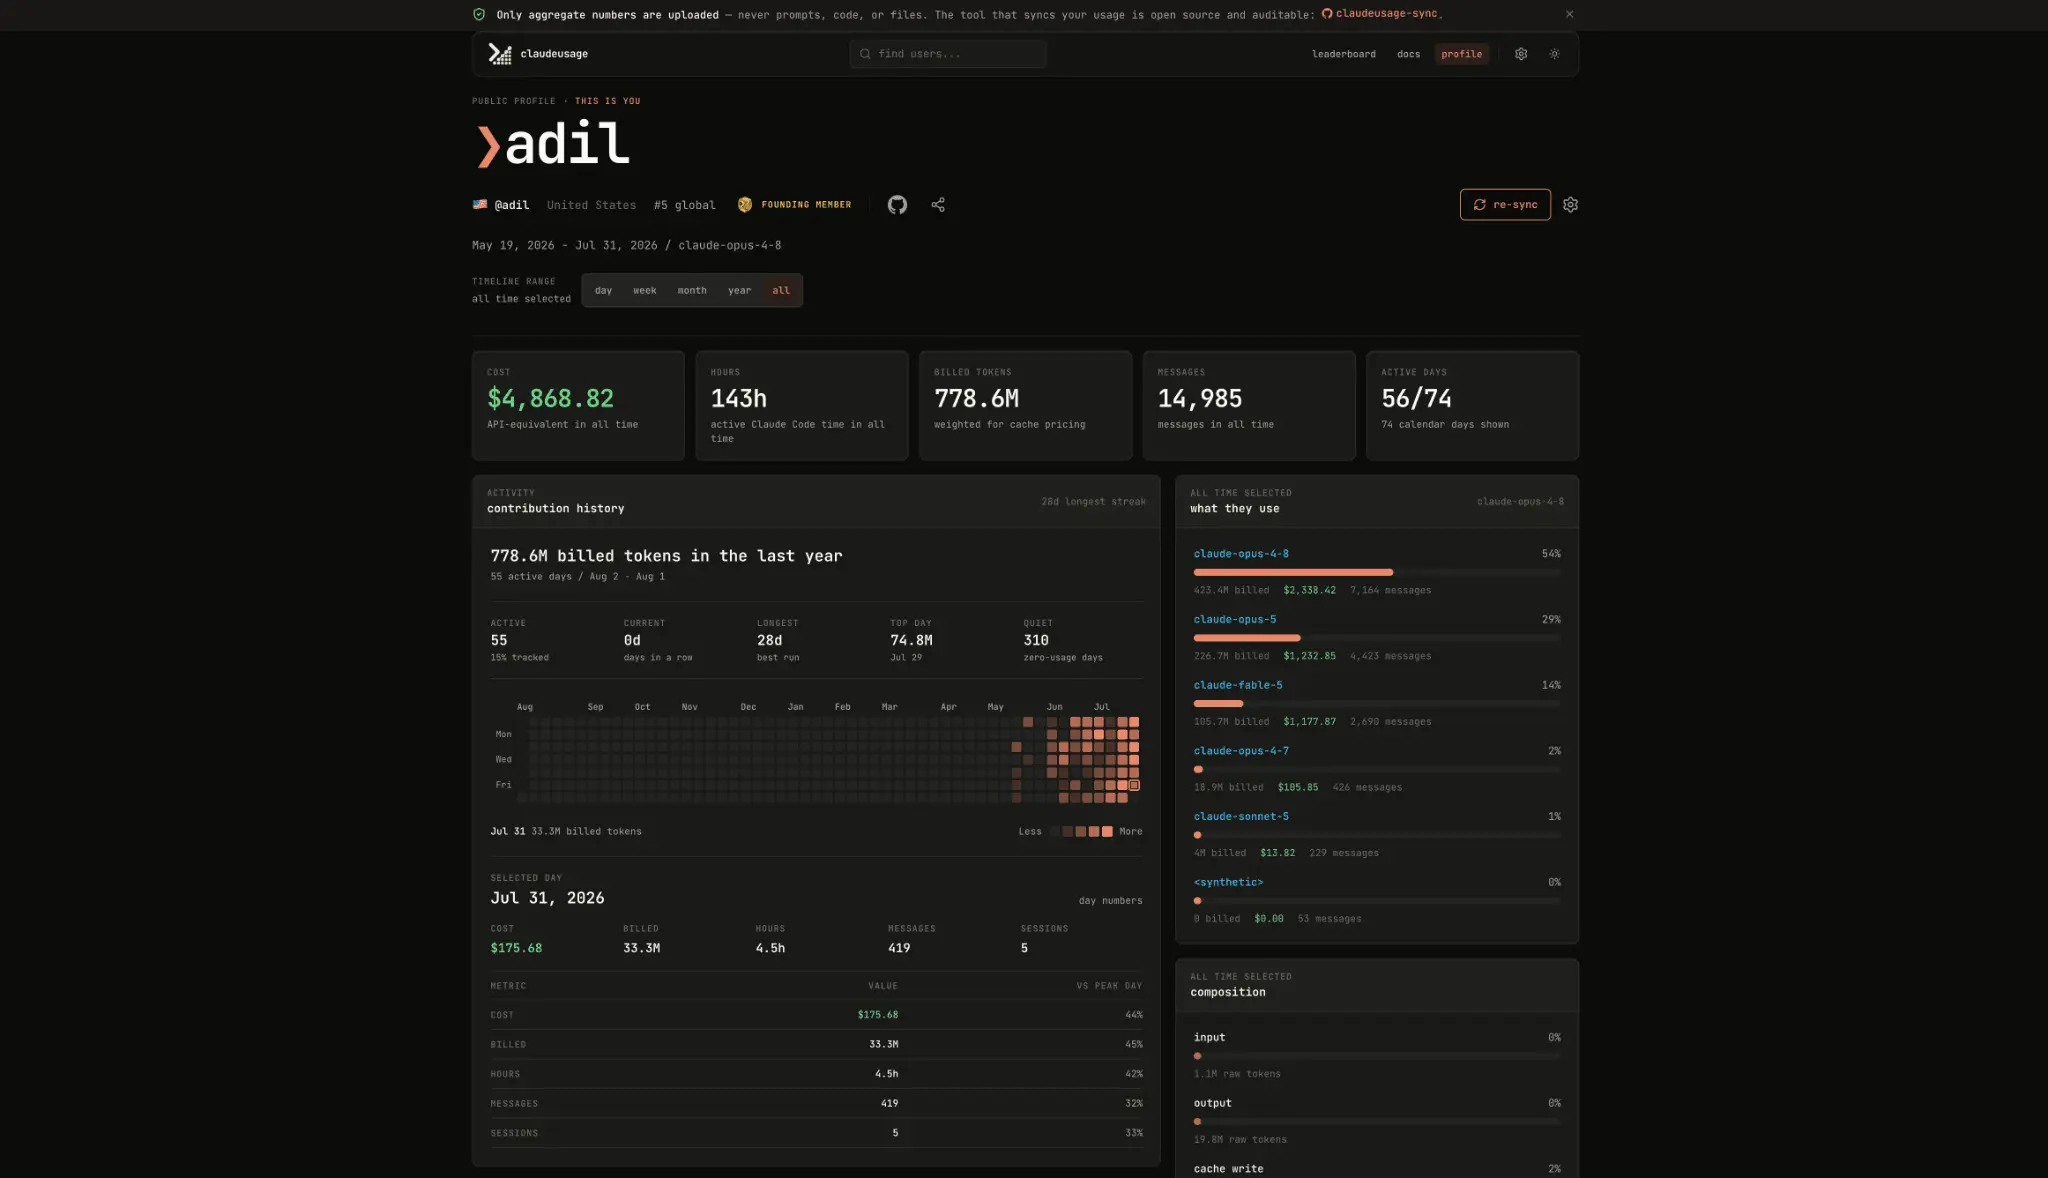Screen dimensions: 2048x1178
Task: Click the Quiet 310 zero-usage days stat
Action: click(1062, 640)
